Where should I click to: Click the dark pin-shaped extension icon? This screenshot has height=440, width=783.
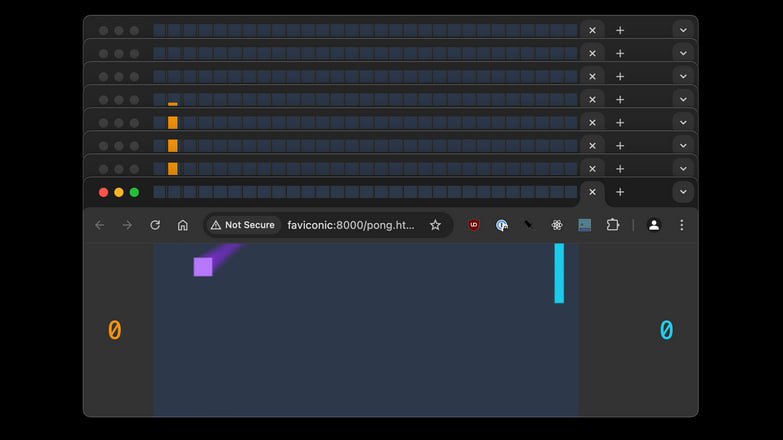point(528,225)
